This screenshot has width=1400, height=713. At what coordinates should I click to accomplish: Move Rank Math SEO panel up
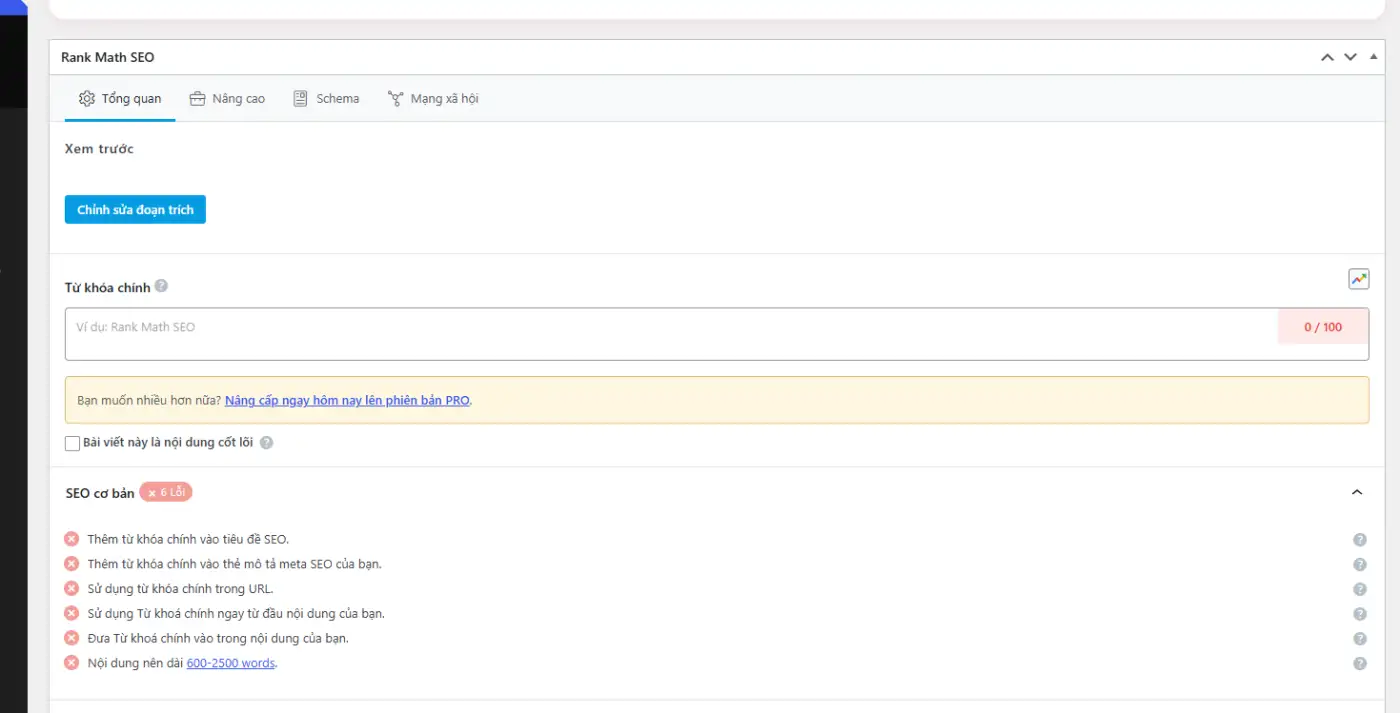click(x=1327, y=57)
